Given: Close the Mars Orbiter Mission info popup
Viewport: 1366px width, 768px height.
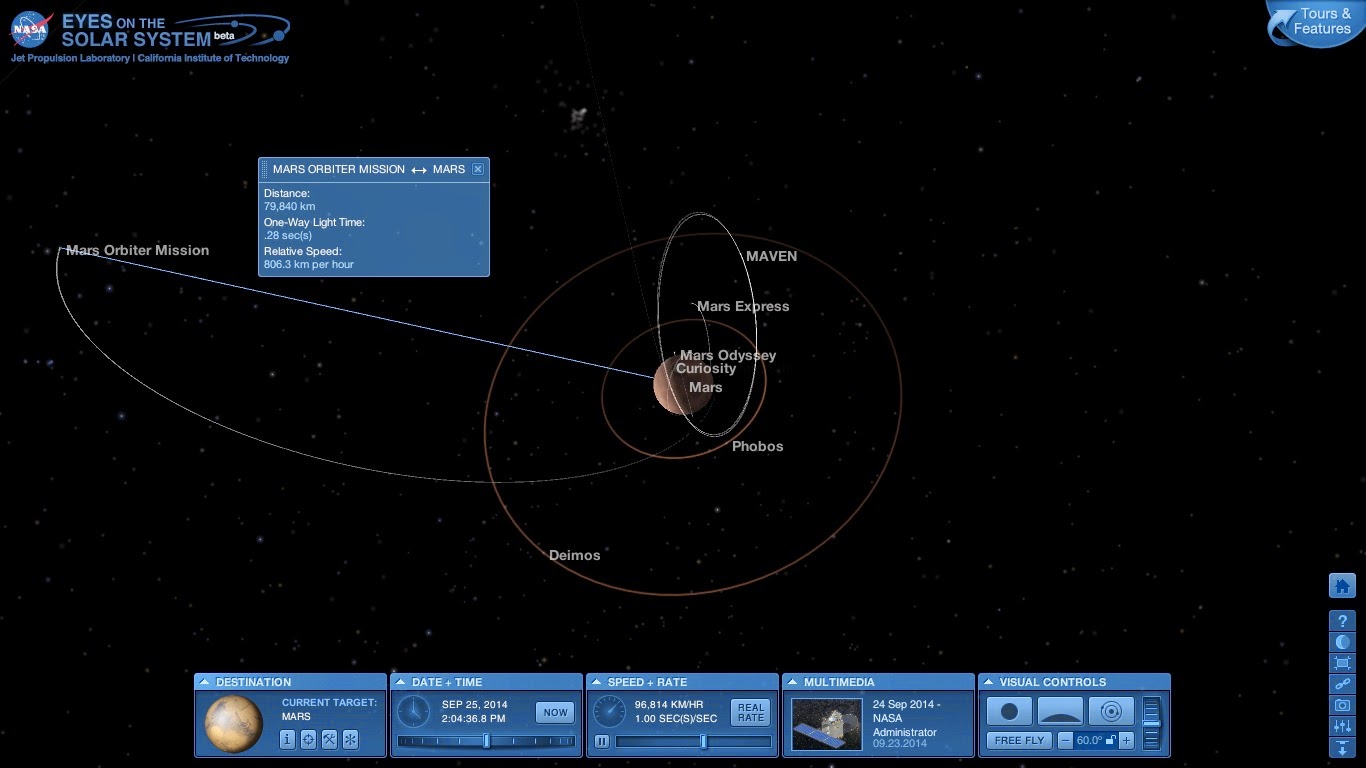Looking at the screenshot, I should tap(478, 169).
